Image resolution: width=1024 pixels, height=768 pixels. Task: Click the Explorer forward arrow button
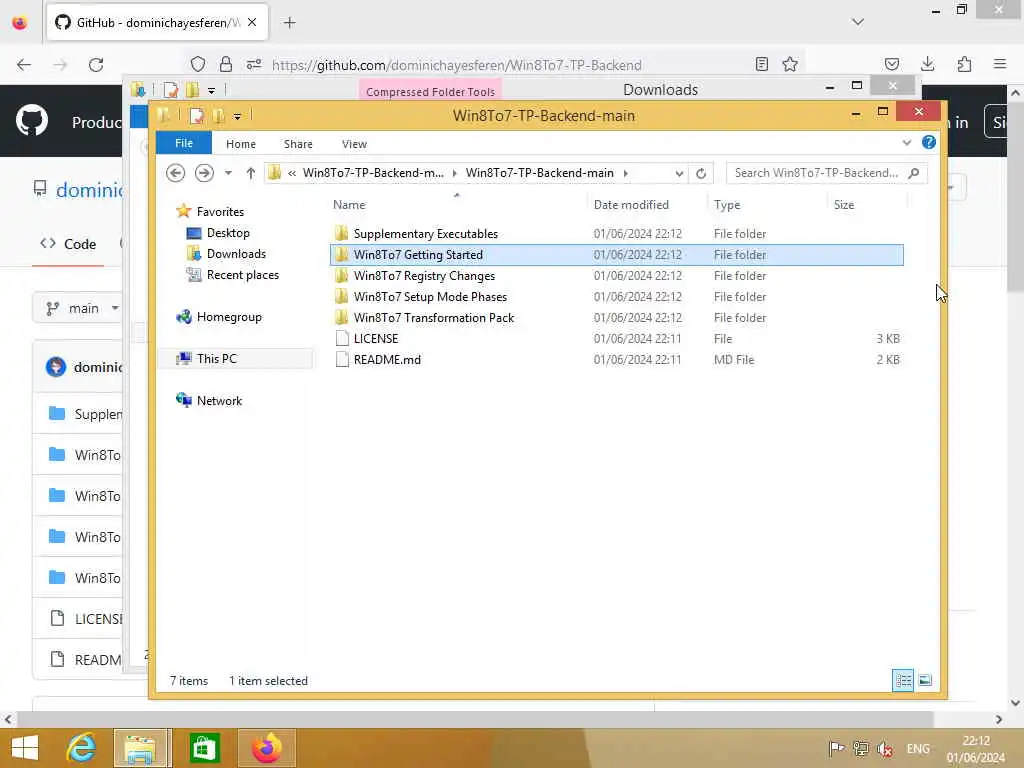pos(204,173)
